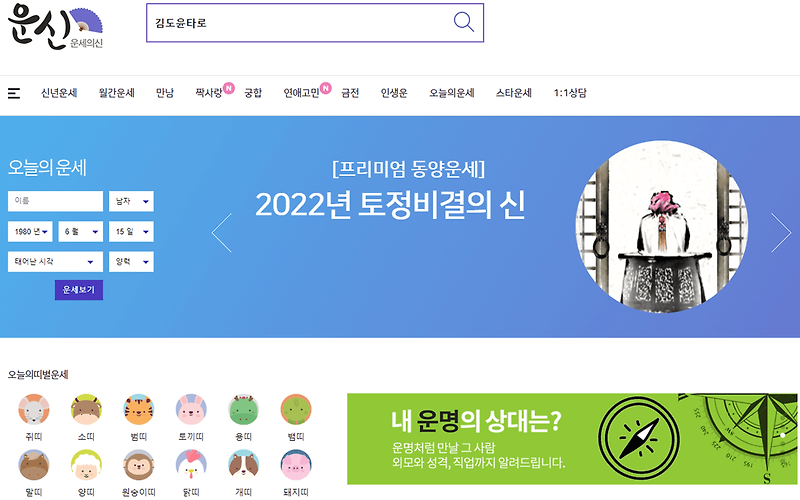Click the 운세보기 button

[79, 290]
